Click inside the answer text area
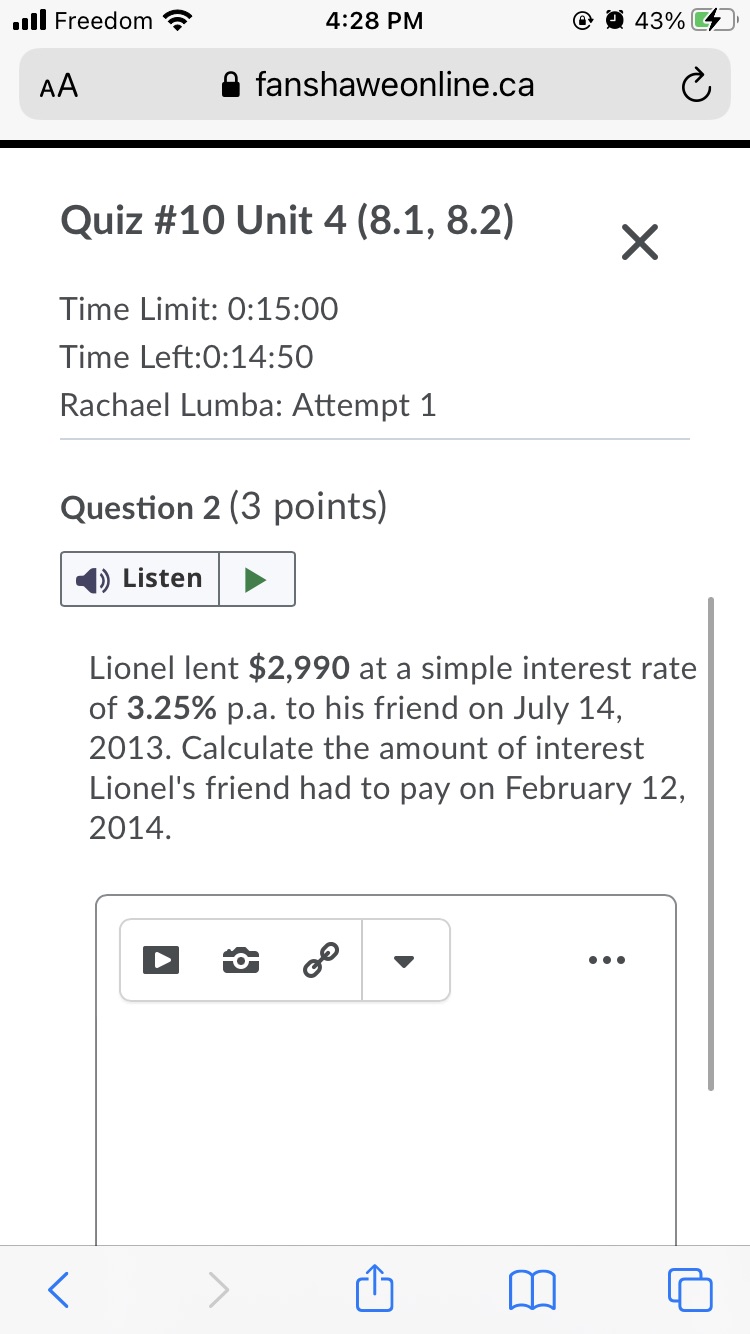Viewport: 750px width, 1334px height. 385,1120
